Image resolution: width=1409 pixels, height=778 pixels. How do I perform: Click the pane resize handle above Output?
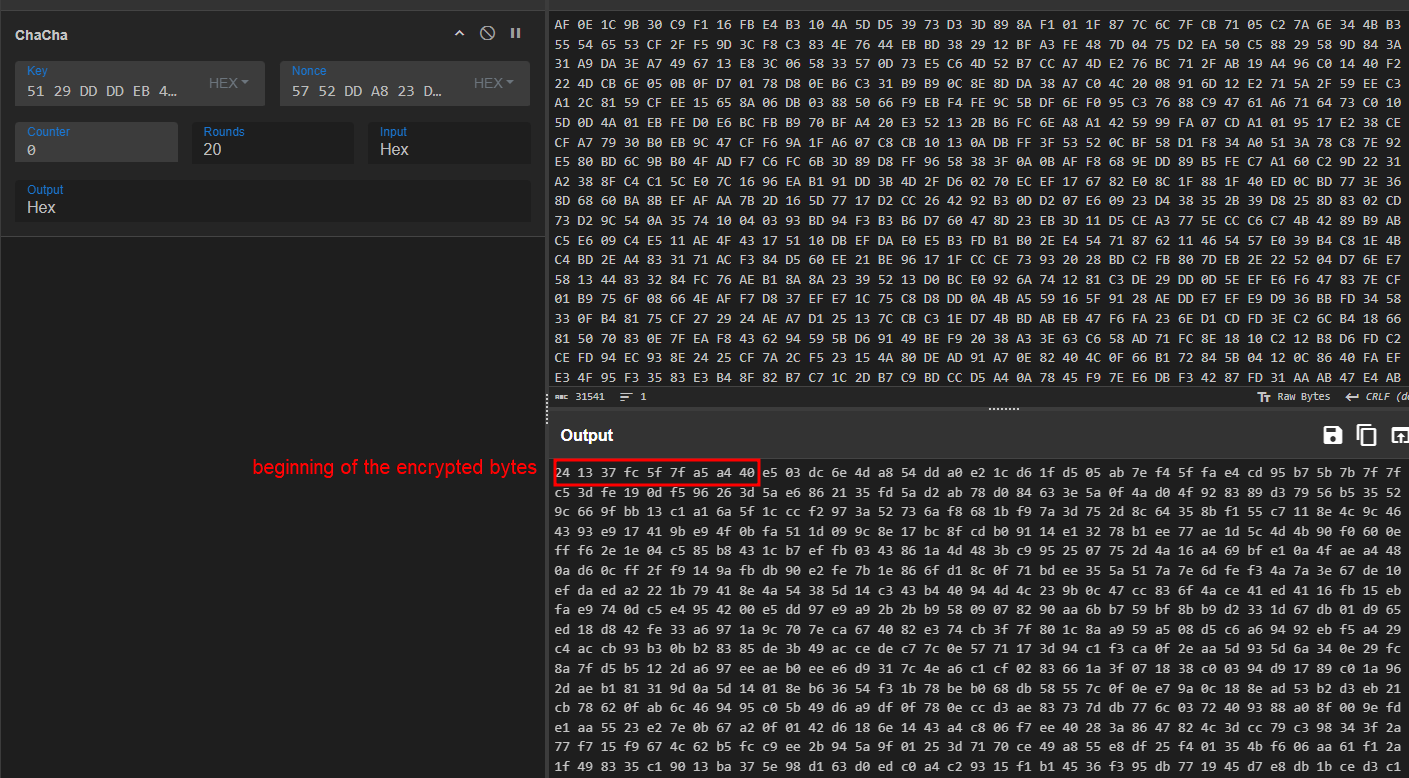(x=1003, y=409)
